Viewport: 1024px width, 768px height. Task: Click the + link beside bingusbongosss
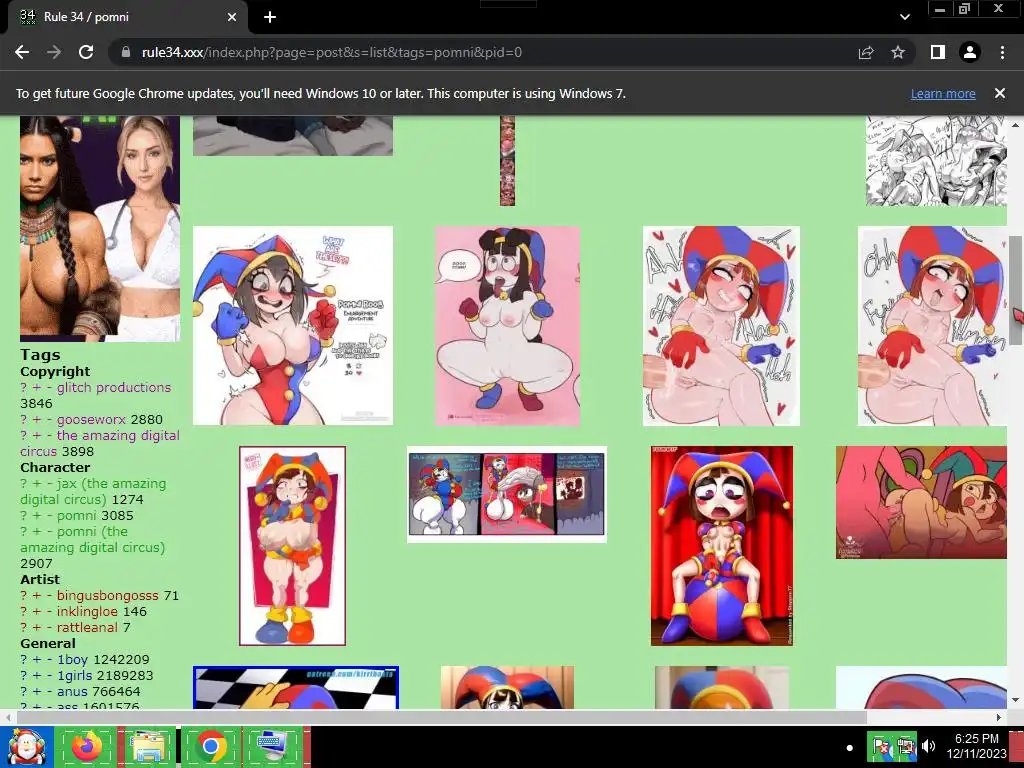(37, 596)
